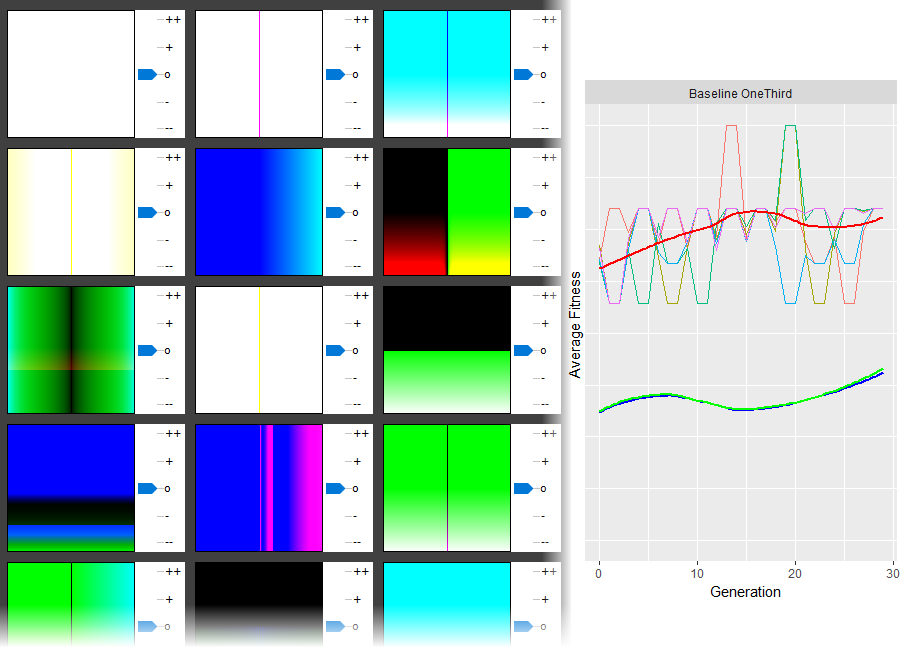
Task: Rate the green-to-white center-line thumbnail single plus
Action: coord(545,462)
